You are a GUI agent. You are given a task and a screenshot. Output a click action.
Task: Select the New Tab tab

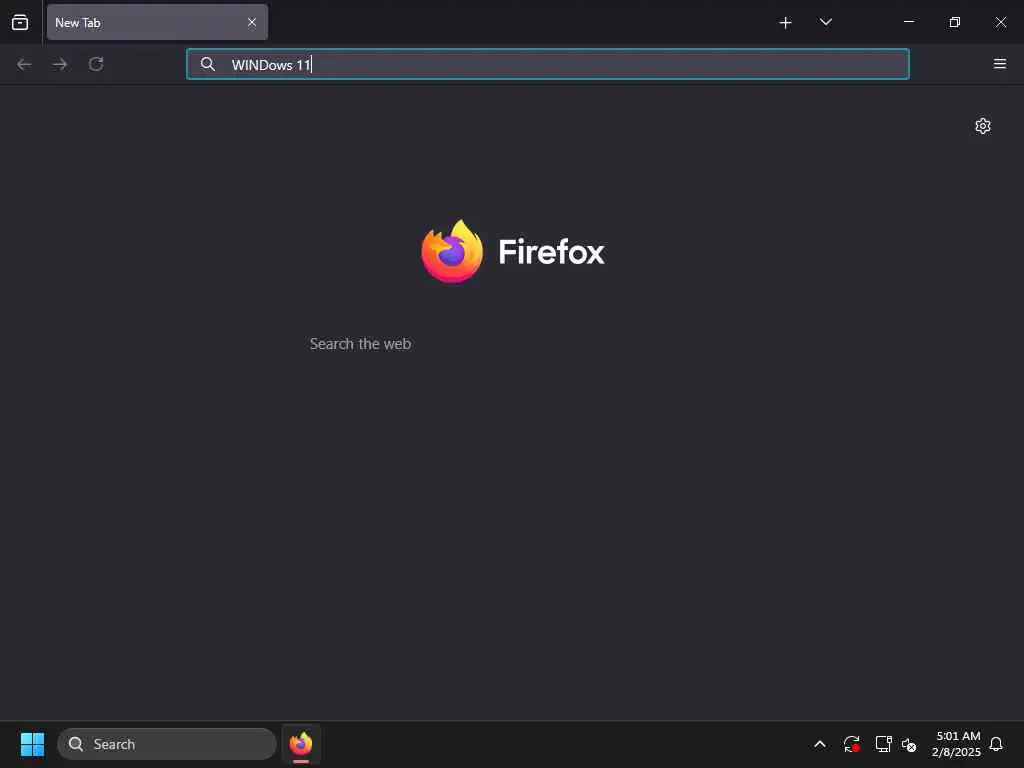coord(157,22)
